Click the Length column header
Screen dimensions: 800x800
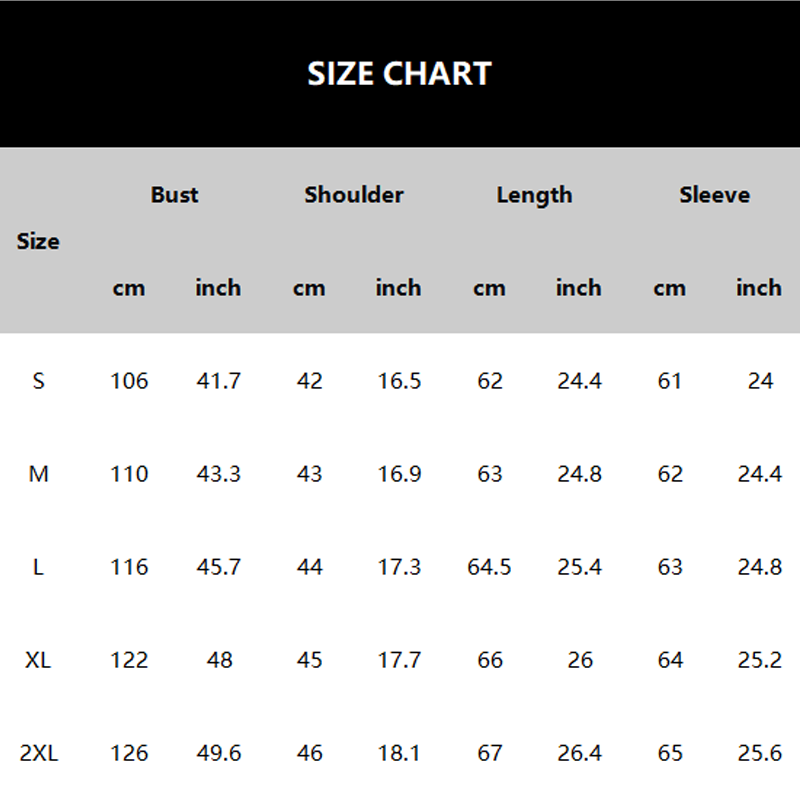(534, 195)
